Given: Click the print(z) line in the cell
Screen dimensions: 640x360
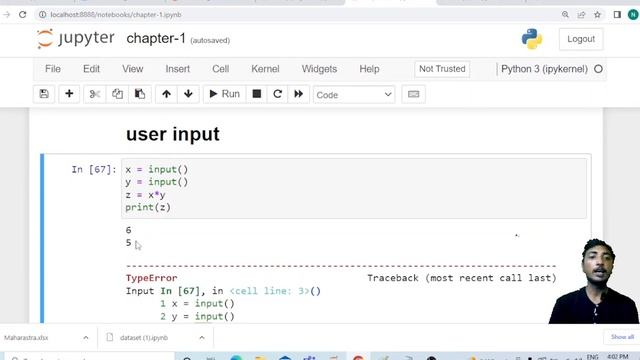Looking at the screenshot, I should (x=148, y=207).
